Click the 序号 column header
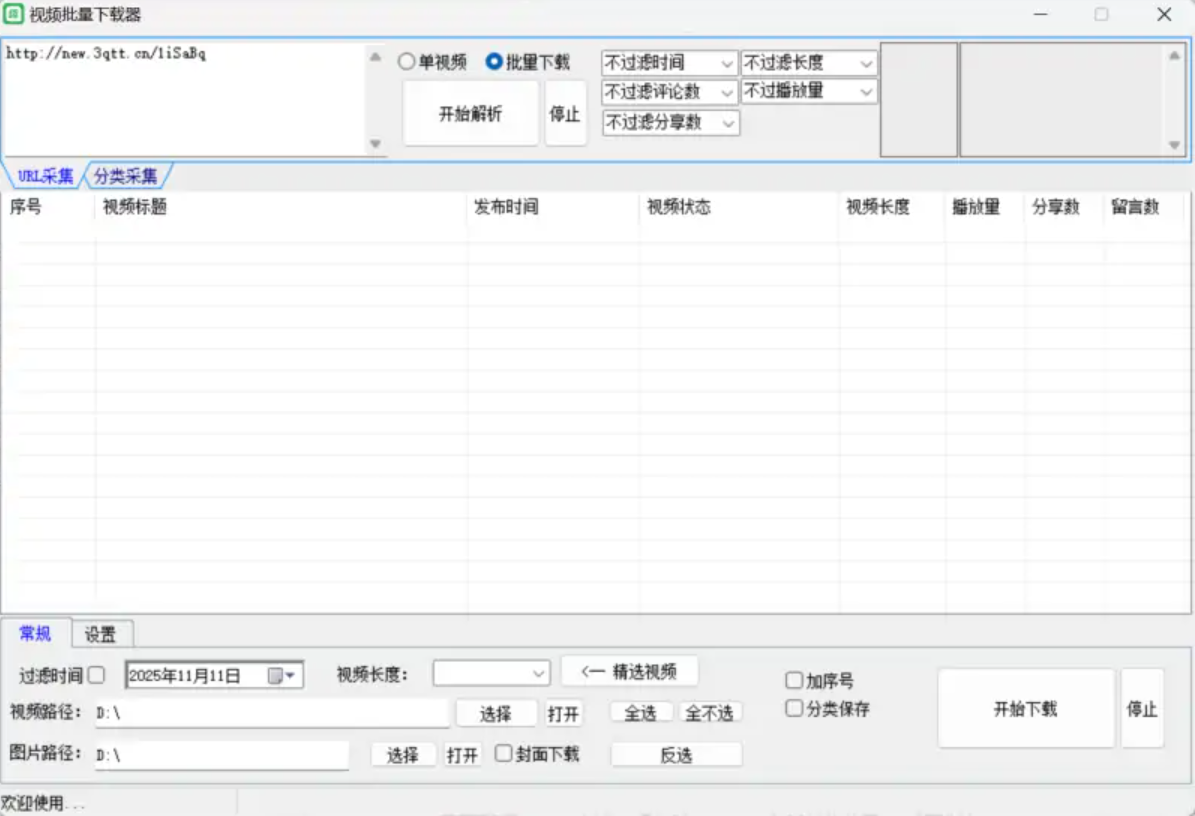The width and height of the screenshot is (1195, 816). [48, 206]
